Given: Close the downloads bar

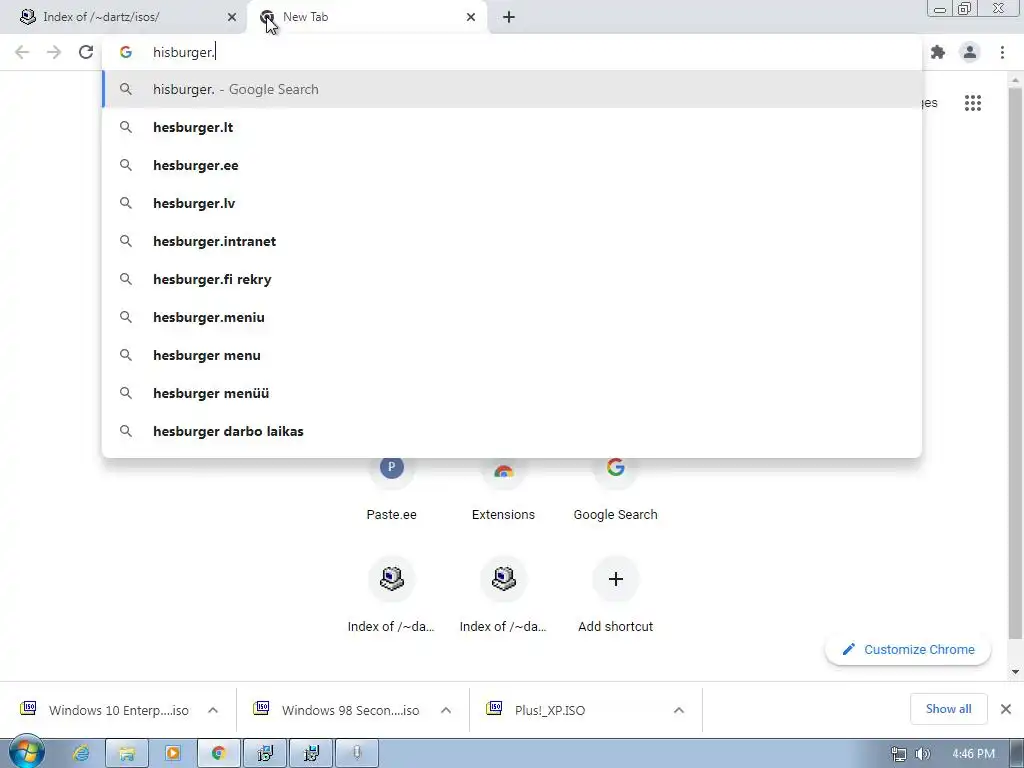Looking at the screenshot, I should point(1006,709).
